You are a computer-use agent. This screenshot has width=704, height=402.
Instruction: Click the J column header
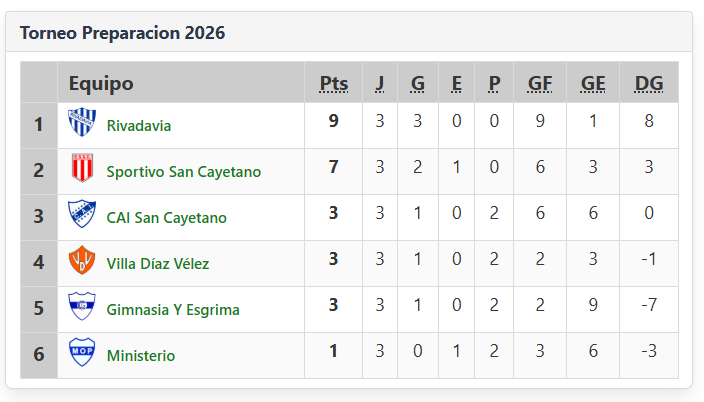pos(380,83)
